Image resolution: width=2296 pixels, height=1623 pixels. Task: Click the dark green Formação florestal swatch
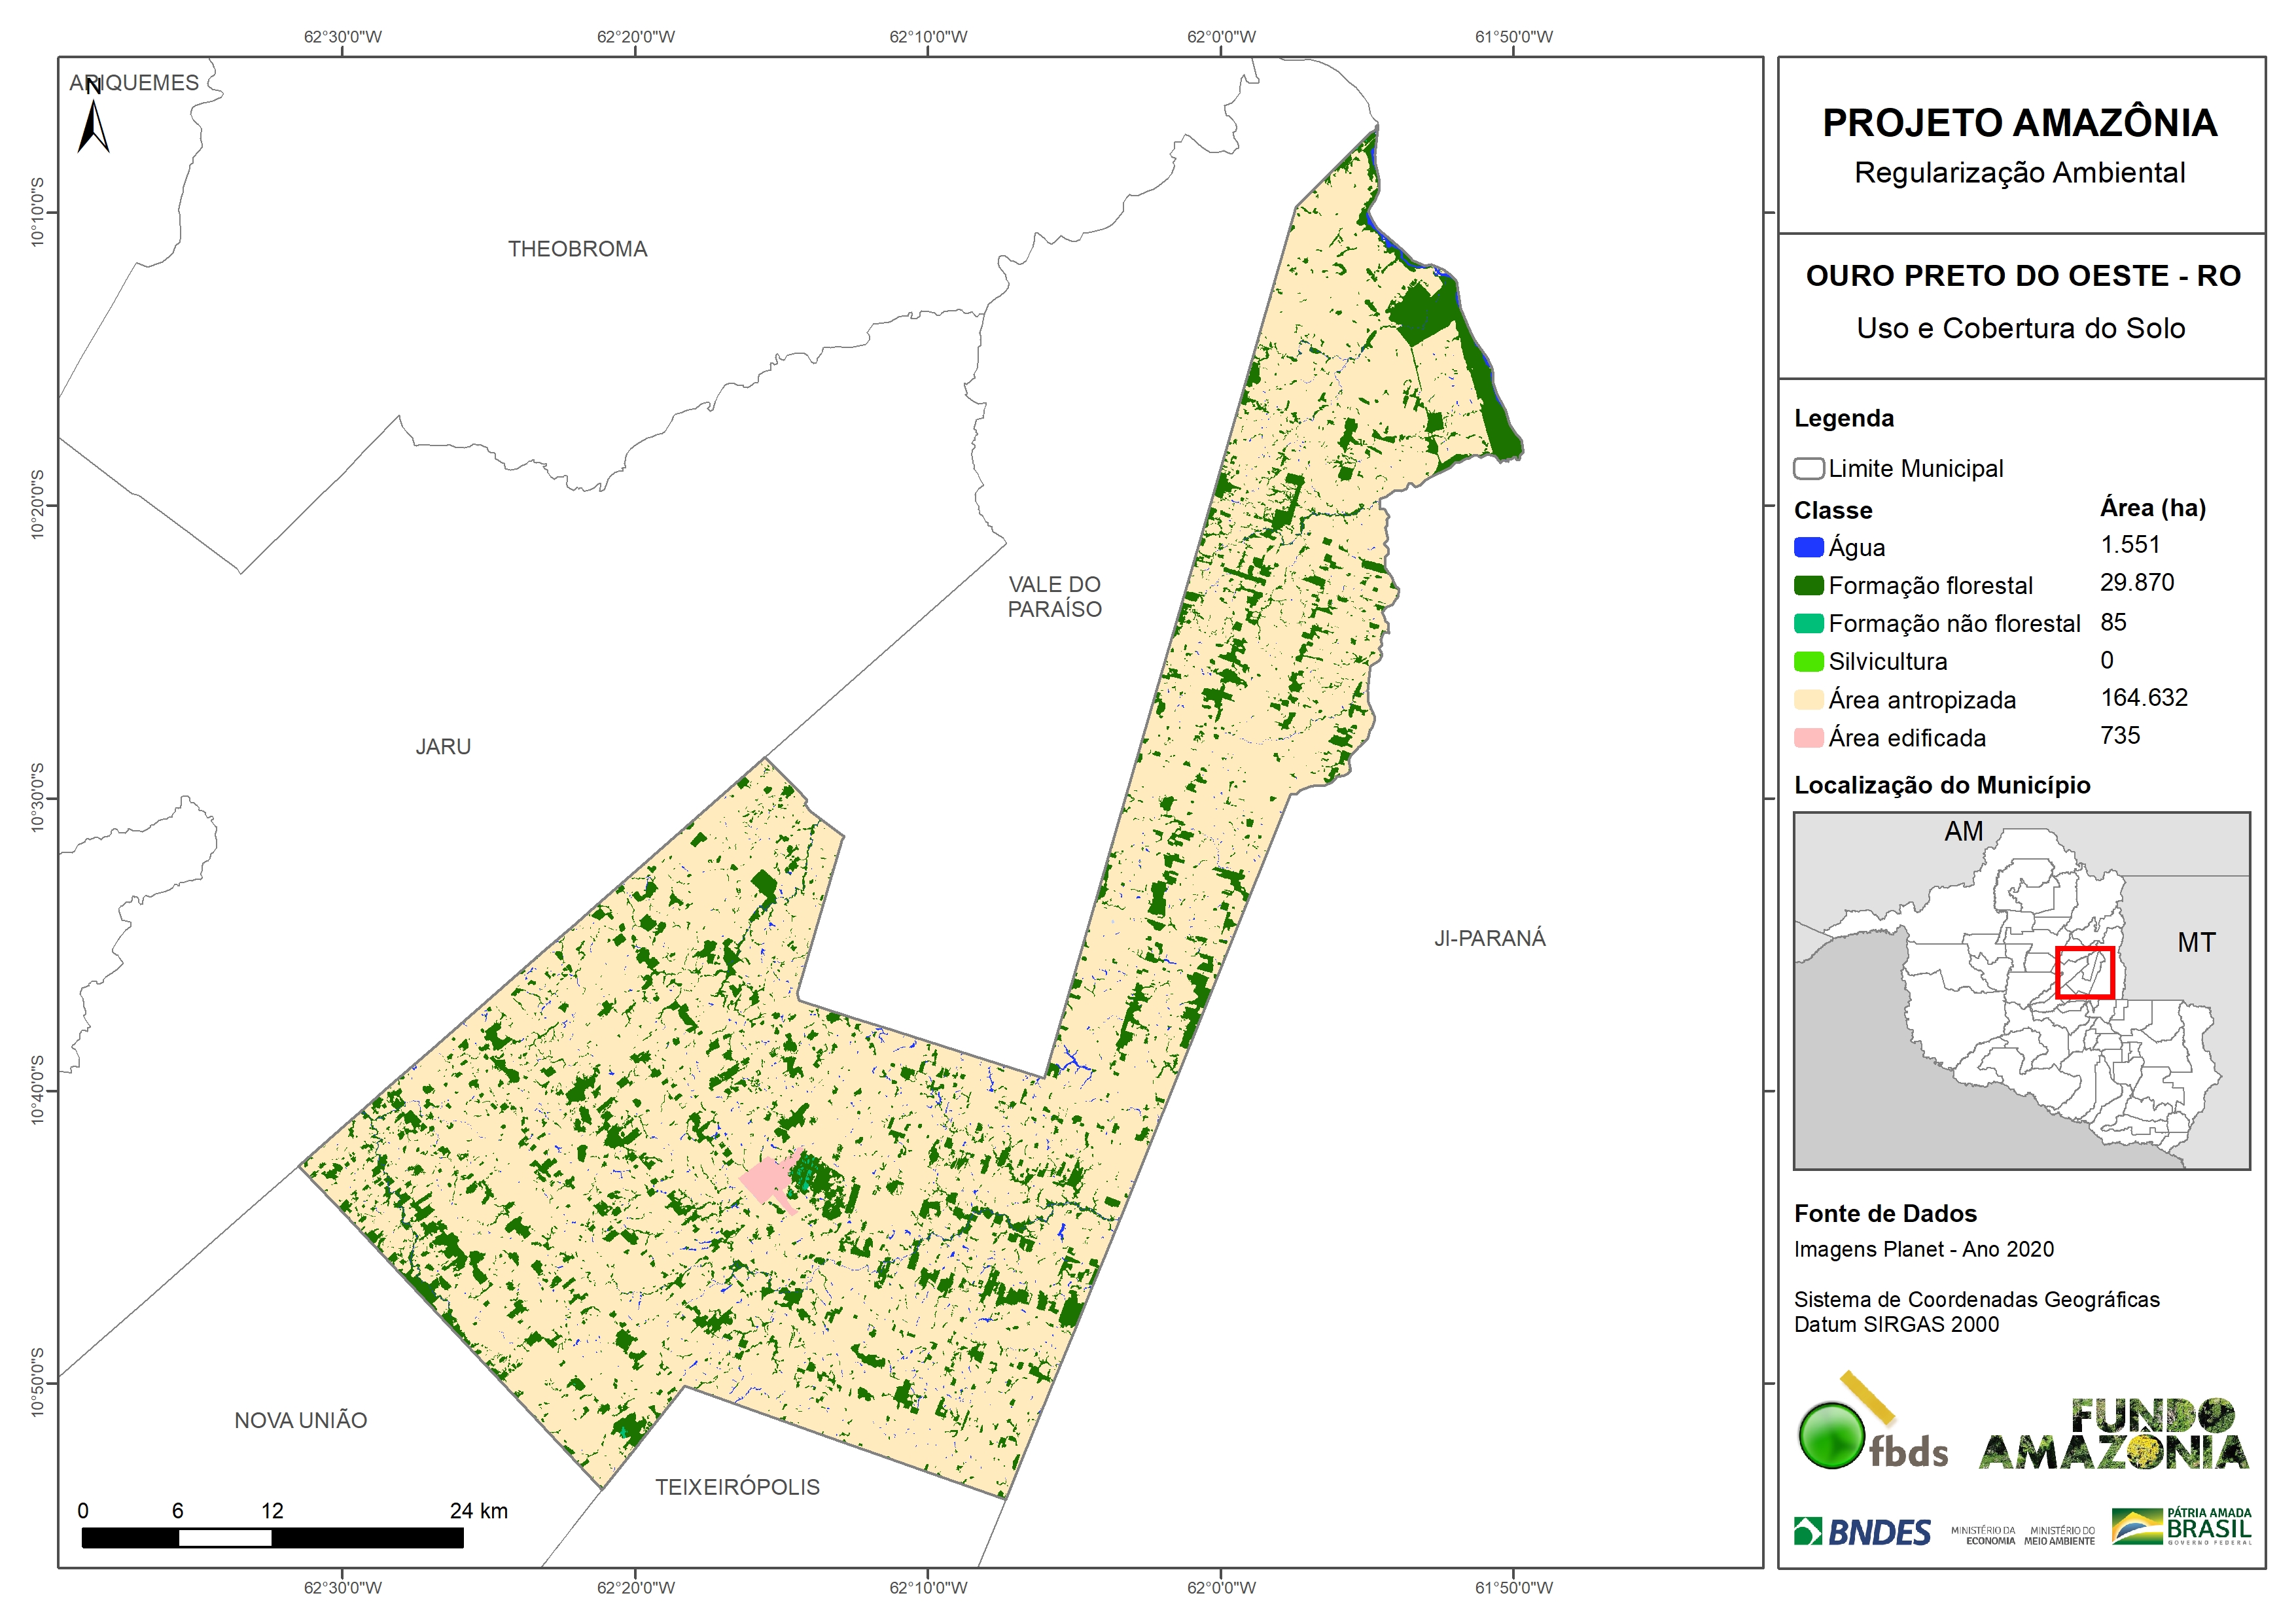(1808, 585)
